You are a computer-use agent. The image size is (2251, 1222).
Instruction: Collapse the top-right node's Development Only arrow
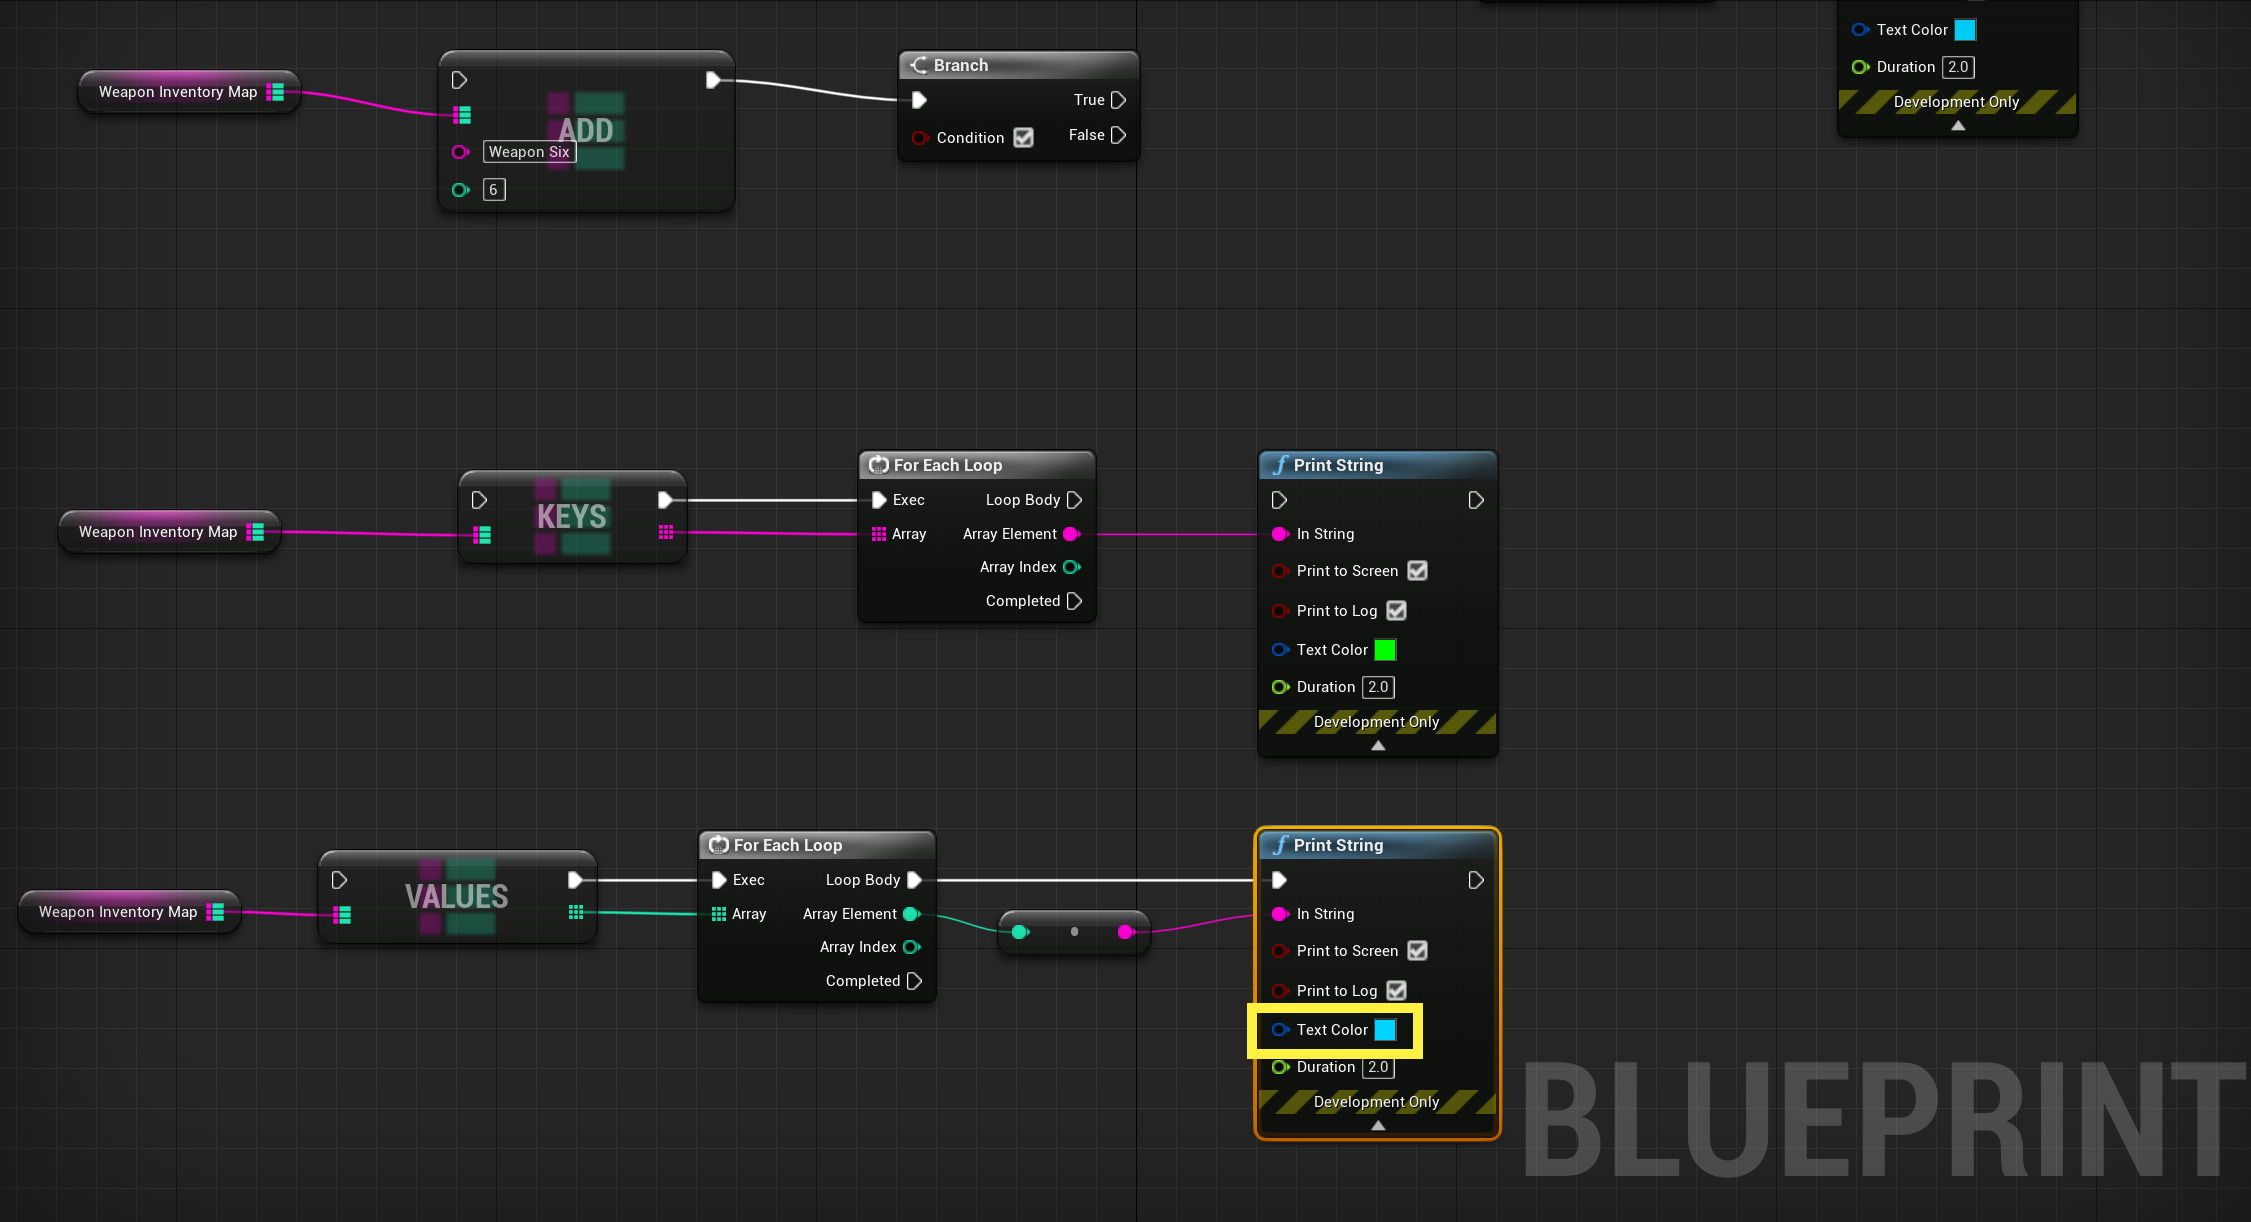[1958, 126]
